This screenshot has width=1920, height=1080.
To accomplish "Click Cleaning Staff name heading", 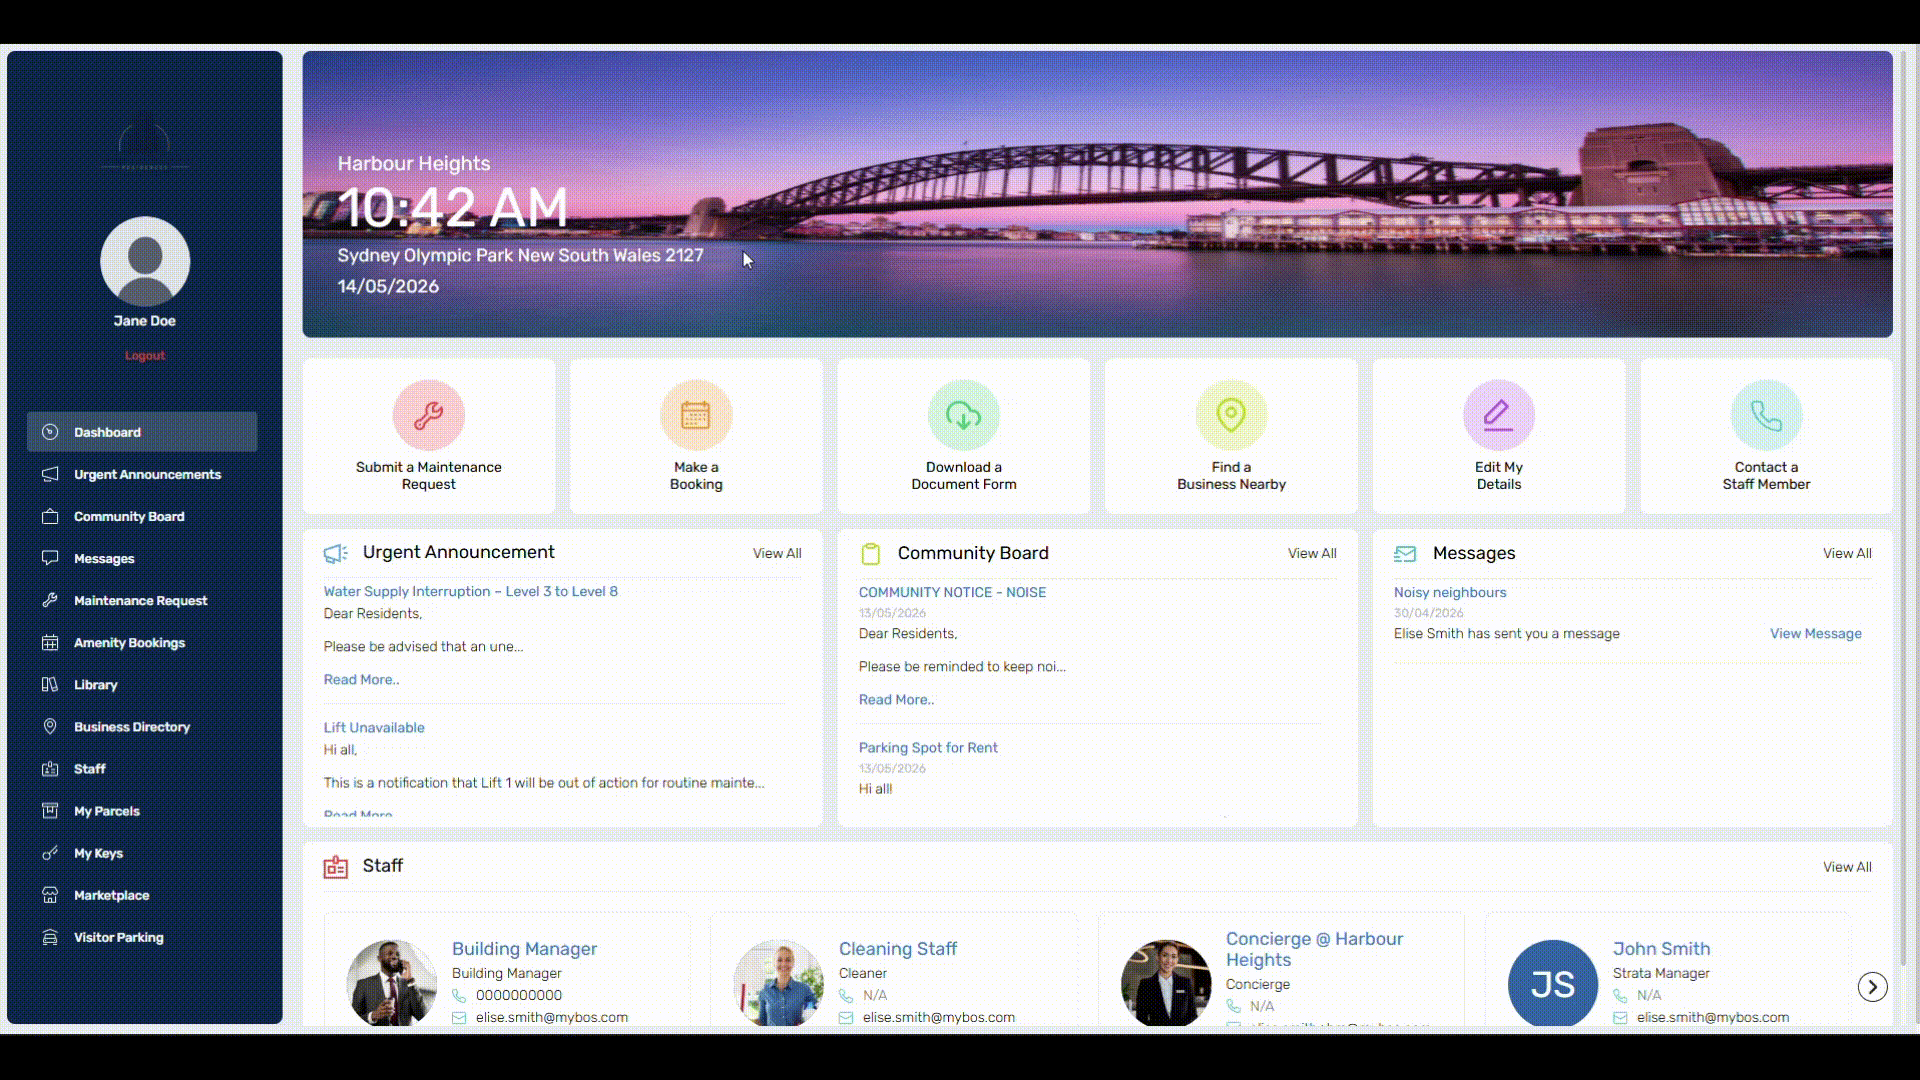I will [x=898, y=948].
